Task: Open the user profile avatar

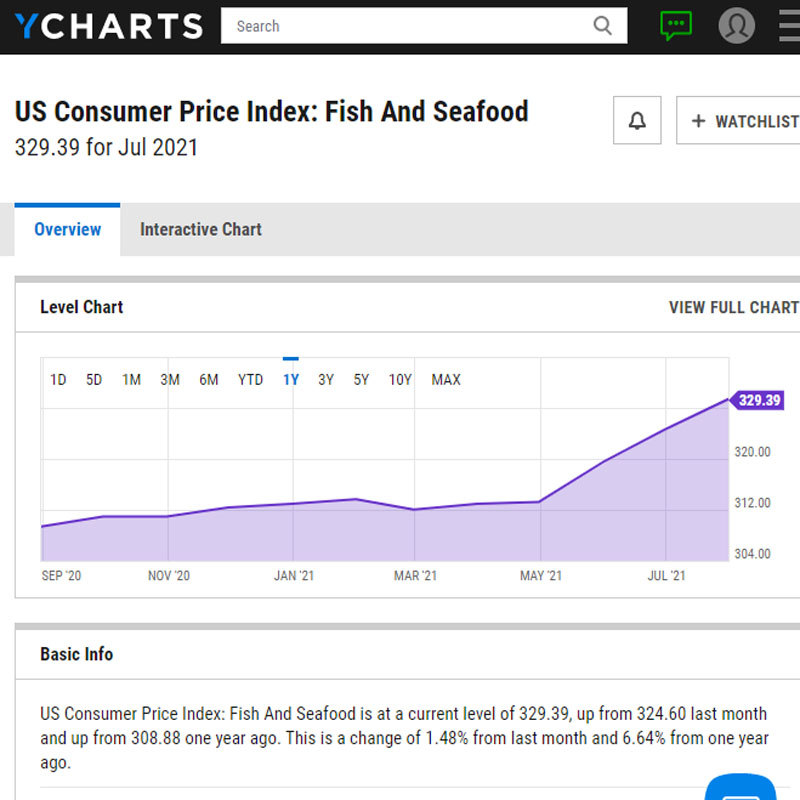Action: [737, 26]
